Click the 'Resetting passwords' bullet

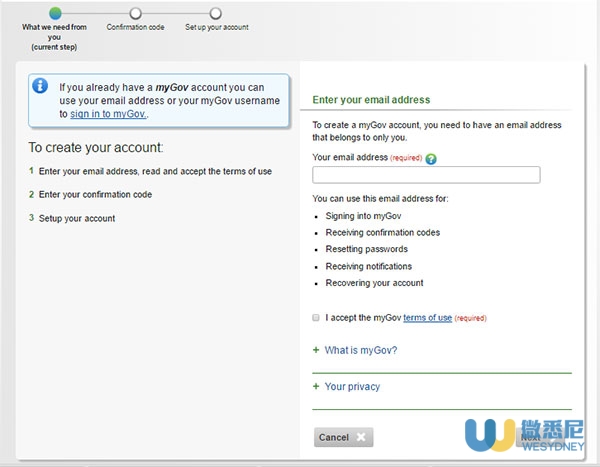coord(367,249)
